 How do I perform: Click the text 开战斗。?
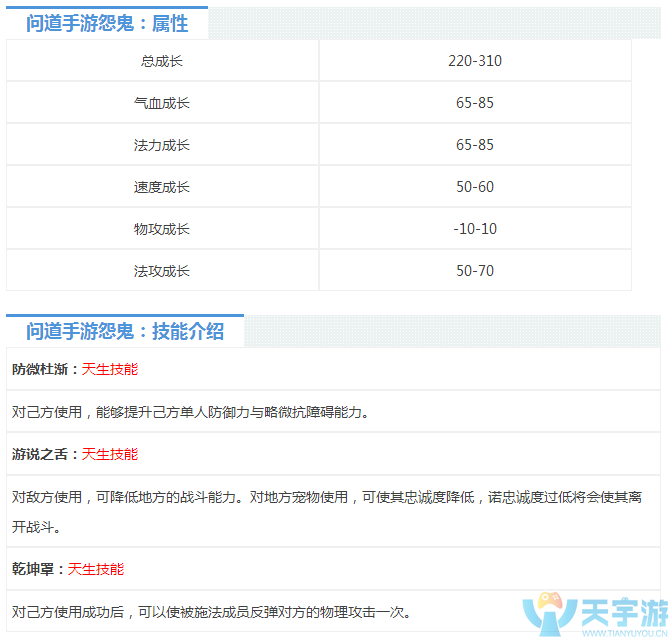click(36, 527)
